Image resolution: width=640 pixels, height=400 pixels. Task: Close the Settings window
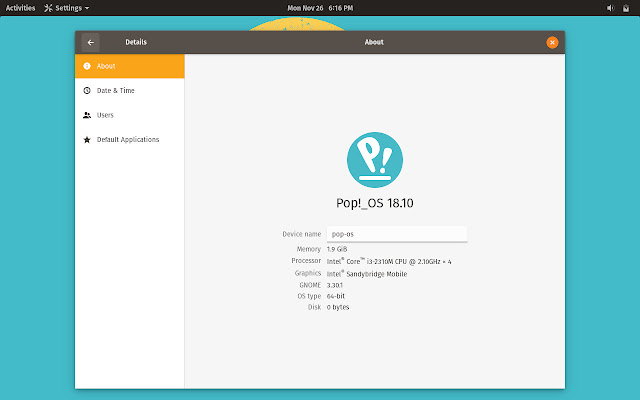(x=552, y=42)
